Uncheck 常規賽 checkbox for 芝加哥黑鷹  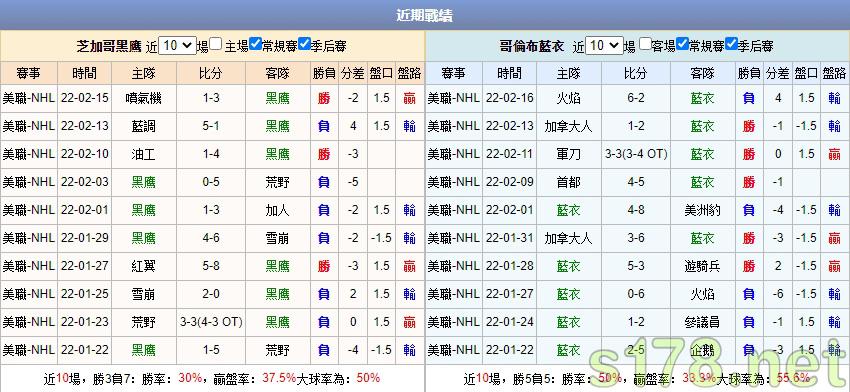point(256,44)
